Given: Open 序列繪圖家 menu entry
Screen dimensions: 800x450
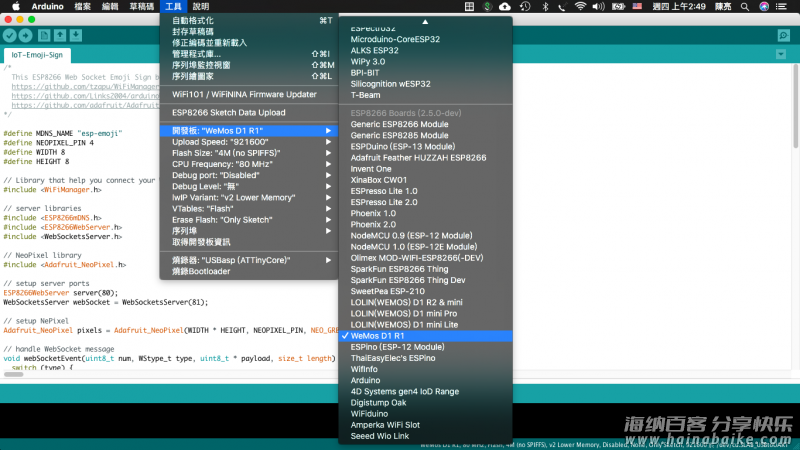Looking at the screenshot, I should click(249, 77).
